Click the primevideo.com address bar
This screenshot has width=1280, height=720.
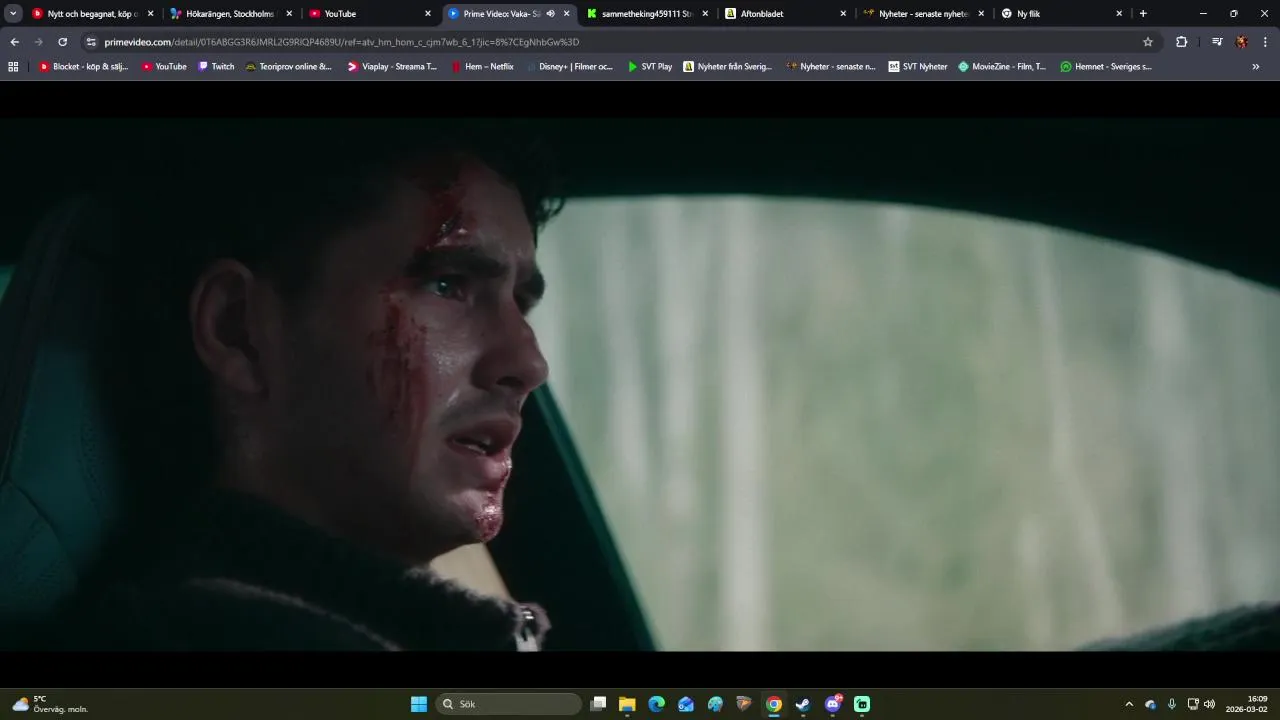pyautogui.click(x=620, y=42)
